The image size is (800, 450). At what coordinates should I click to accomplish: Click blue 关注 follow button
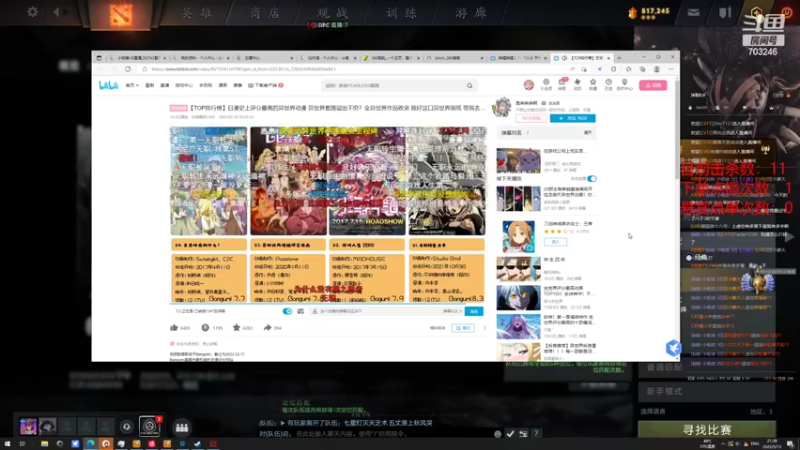572,118
